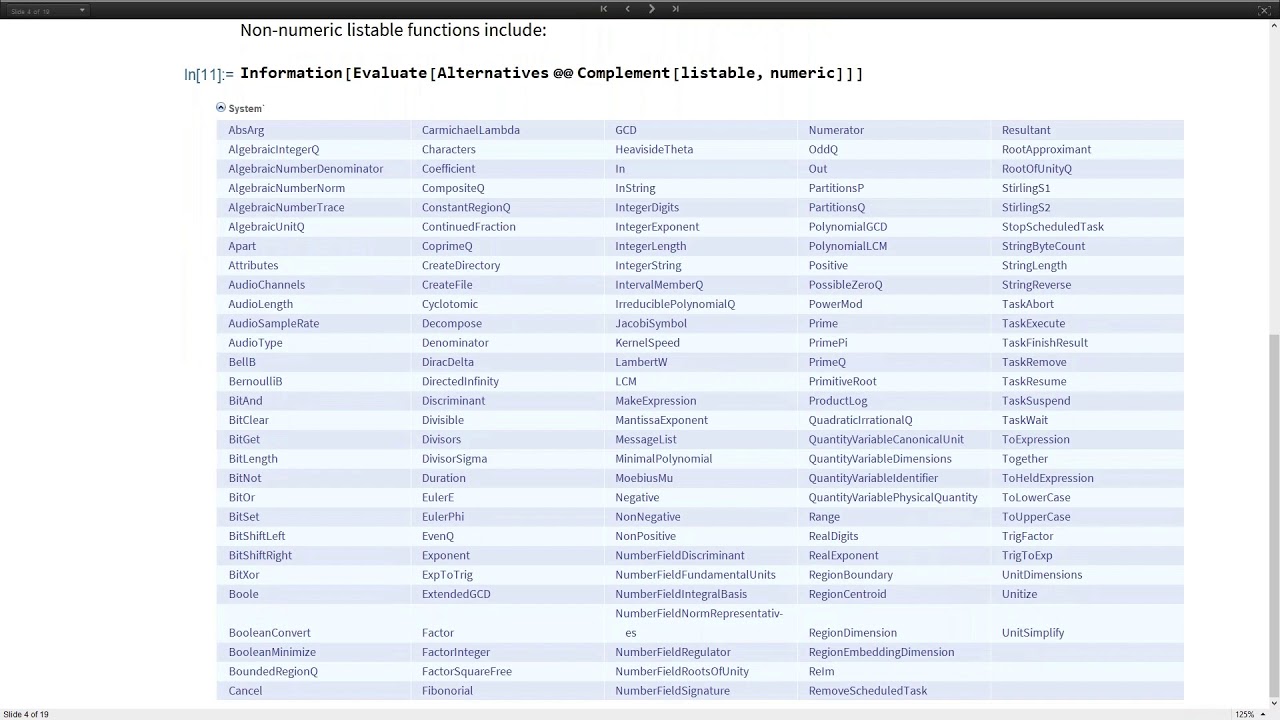Collapse the System` context group
Viewport: 1280px width, 720px height.
221,108
